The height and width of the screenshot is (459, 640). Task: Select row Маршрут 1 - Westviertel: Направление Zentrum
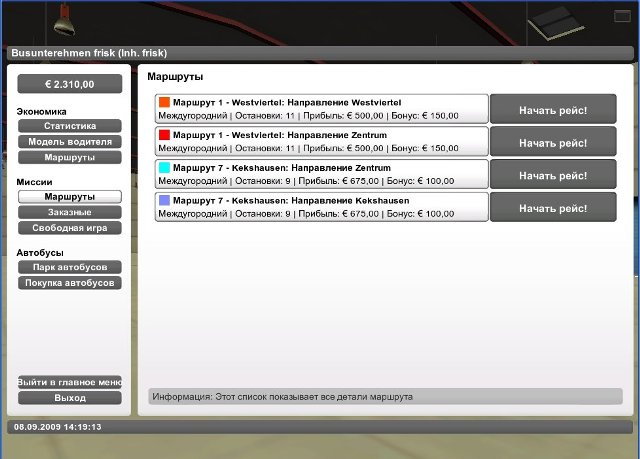pos(322,142)
